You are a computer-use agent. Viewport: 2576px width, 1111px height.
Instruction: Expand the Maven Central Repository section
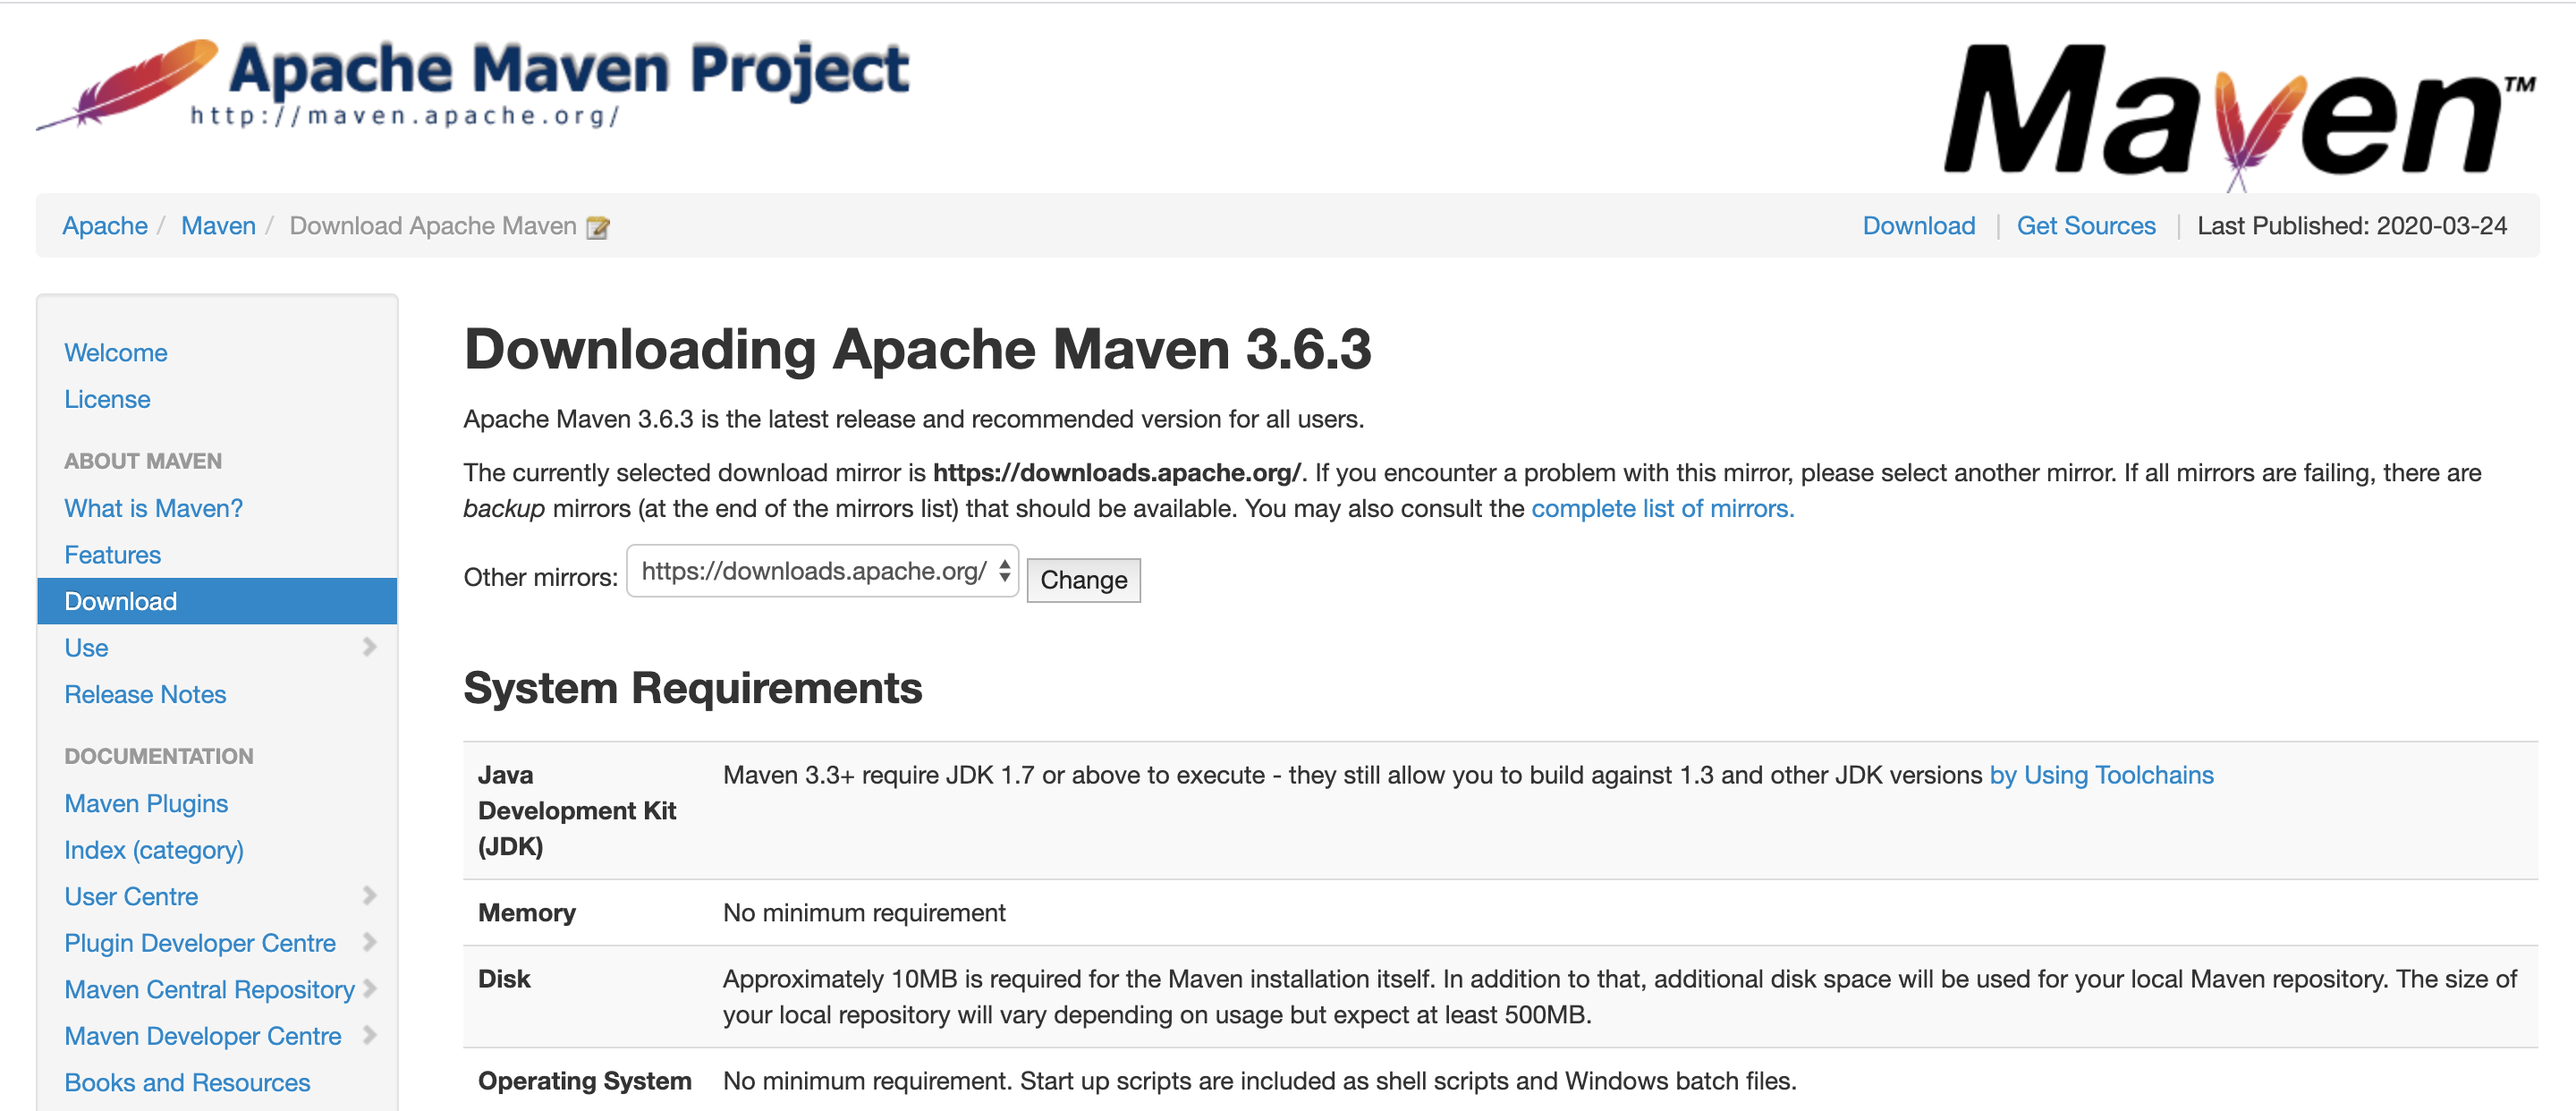point(371,988)
